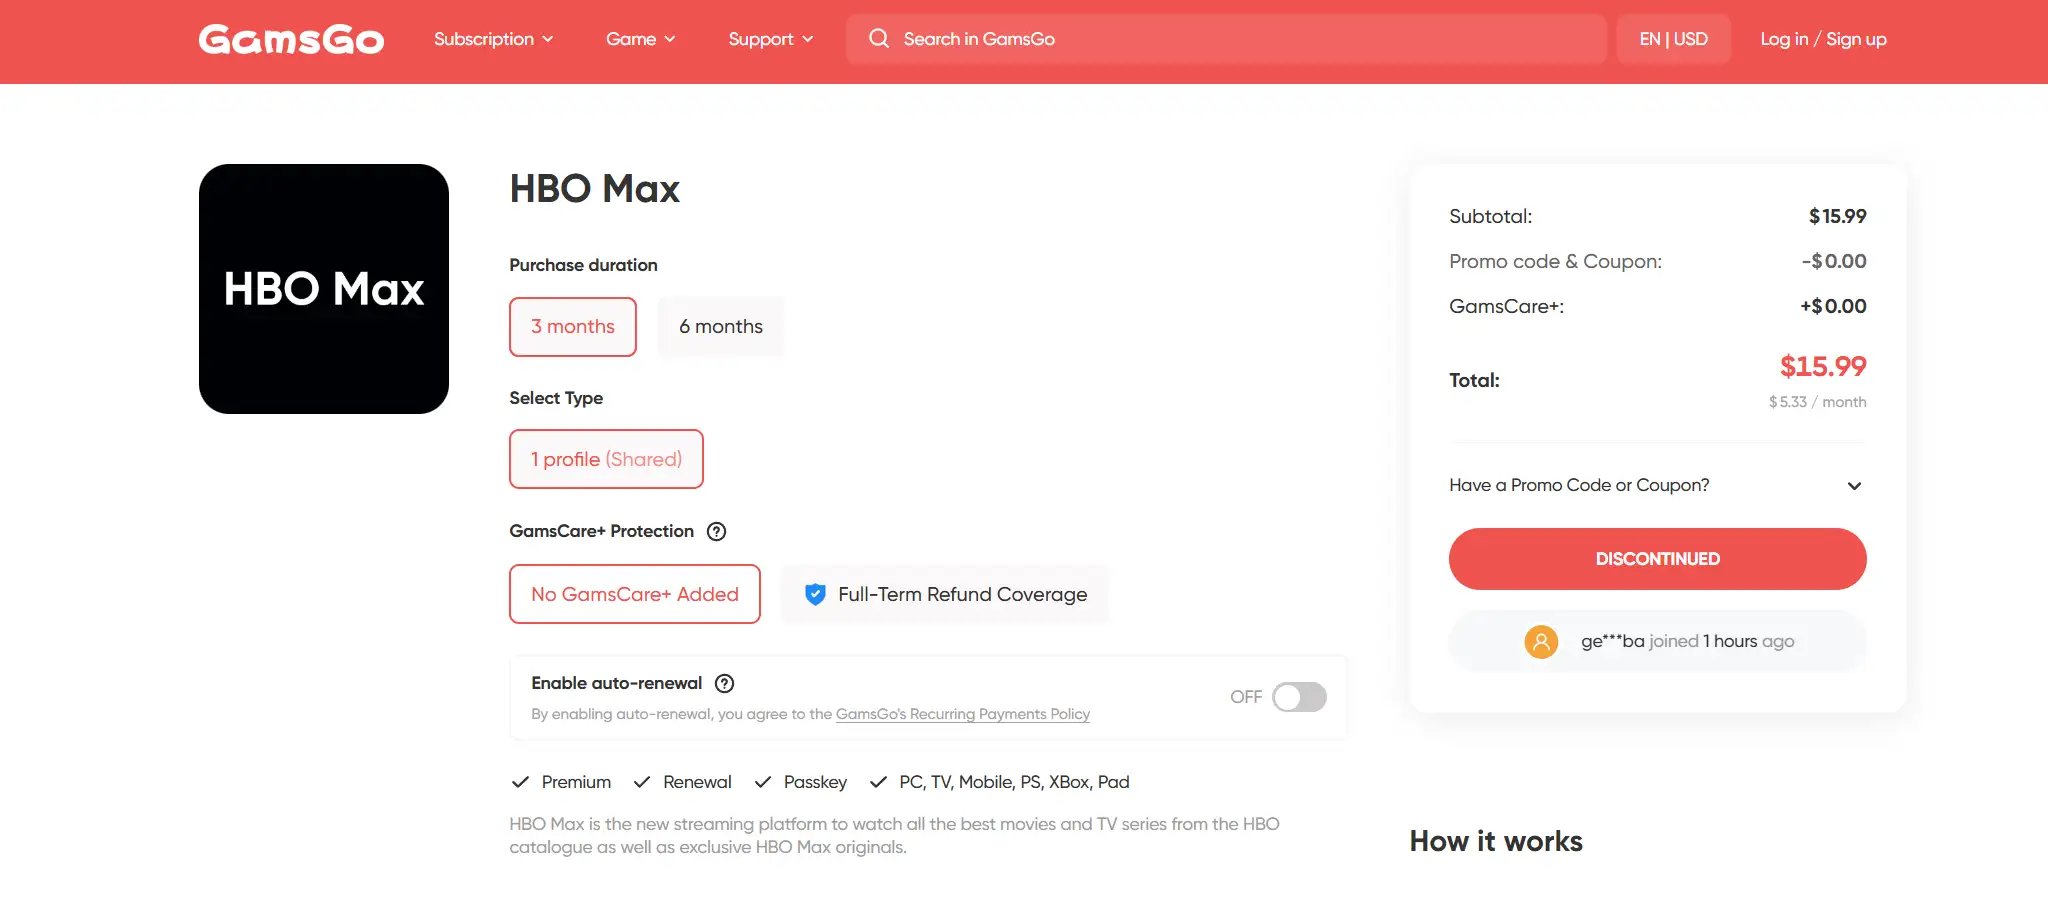Focus the Search in GamsGo field
Screen dimensions: 2048x900
coord(1226,39)
